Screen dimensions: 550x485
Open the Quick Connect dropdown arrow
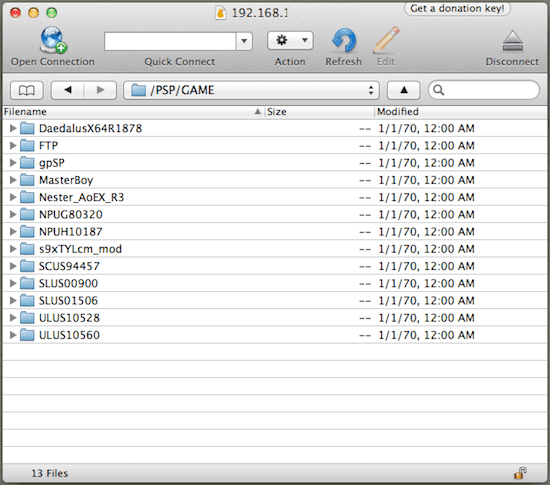244,41
